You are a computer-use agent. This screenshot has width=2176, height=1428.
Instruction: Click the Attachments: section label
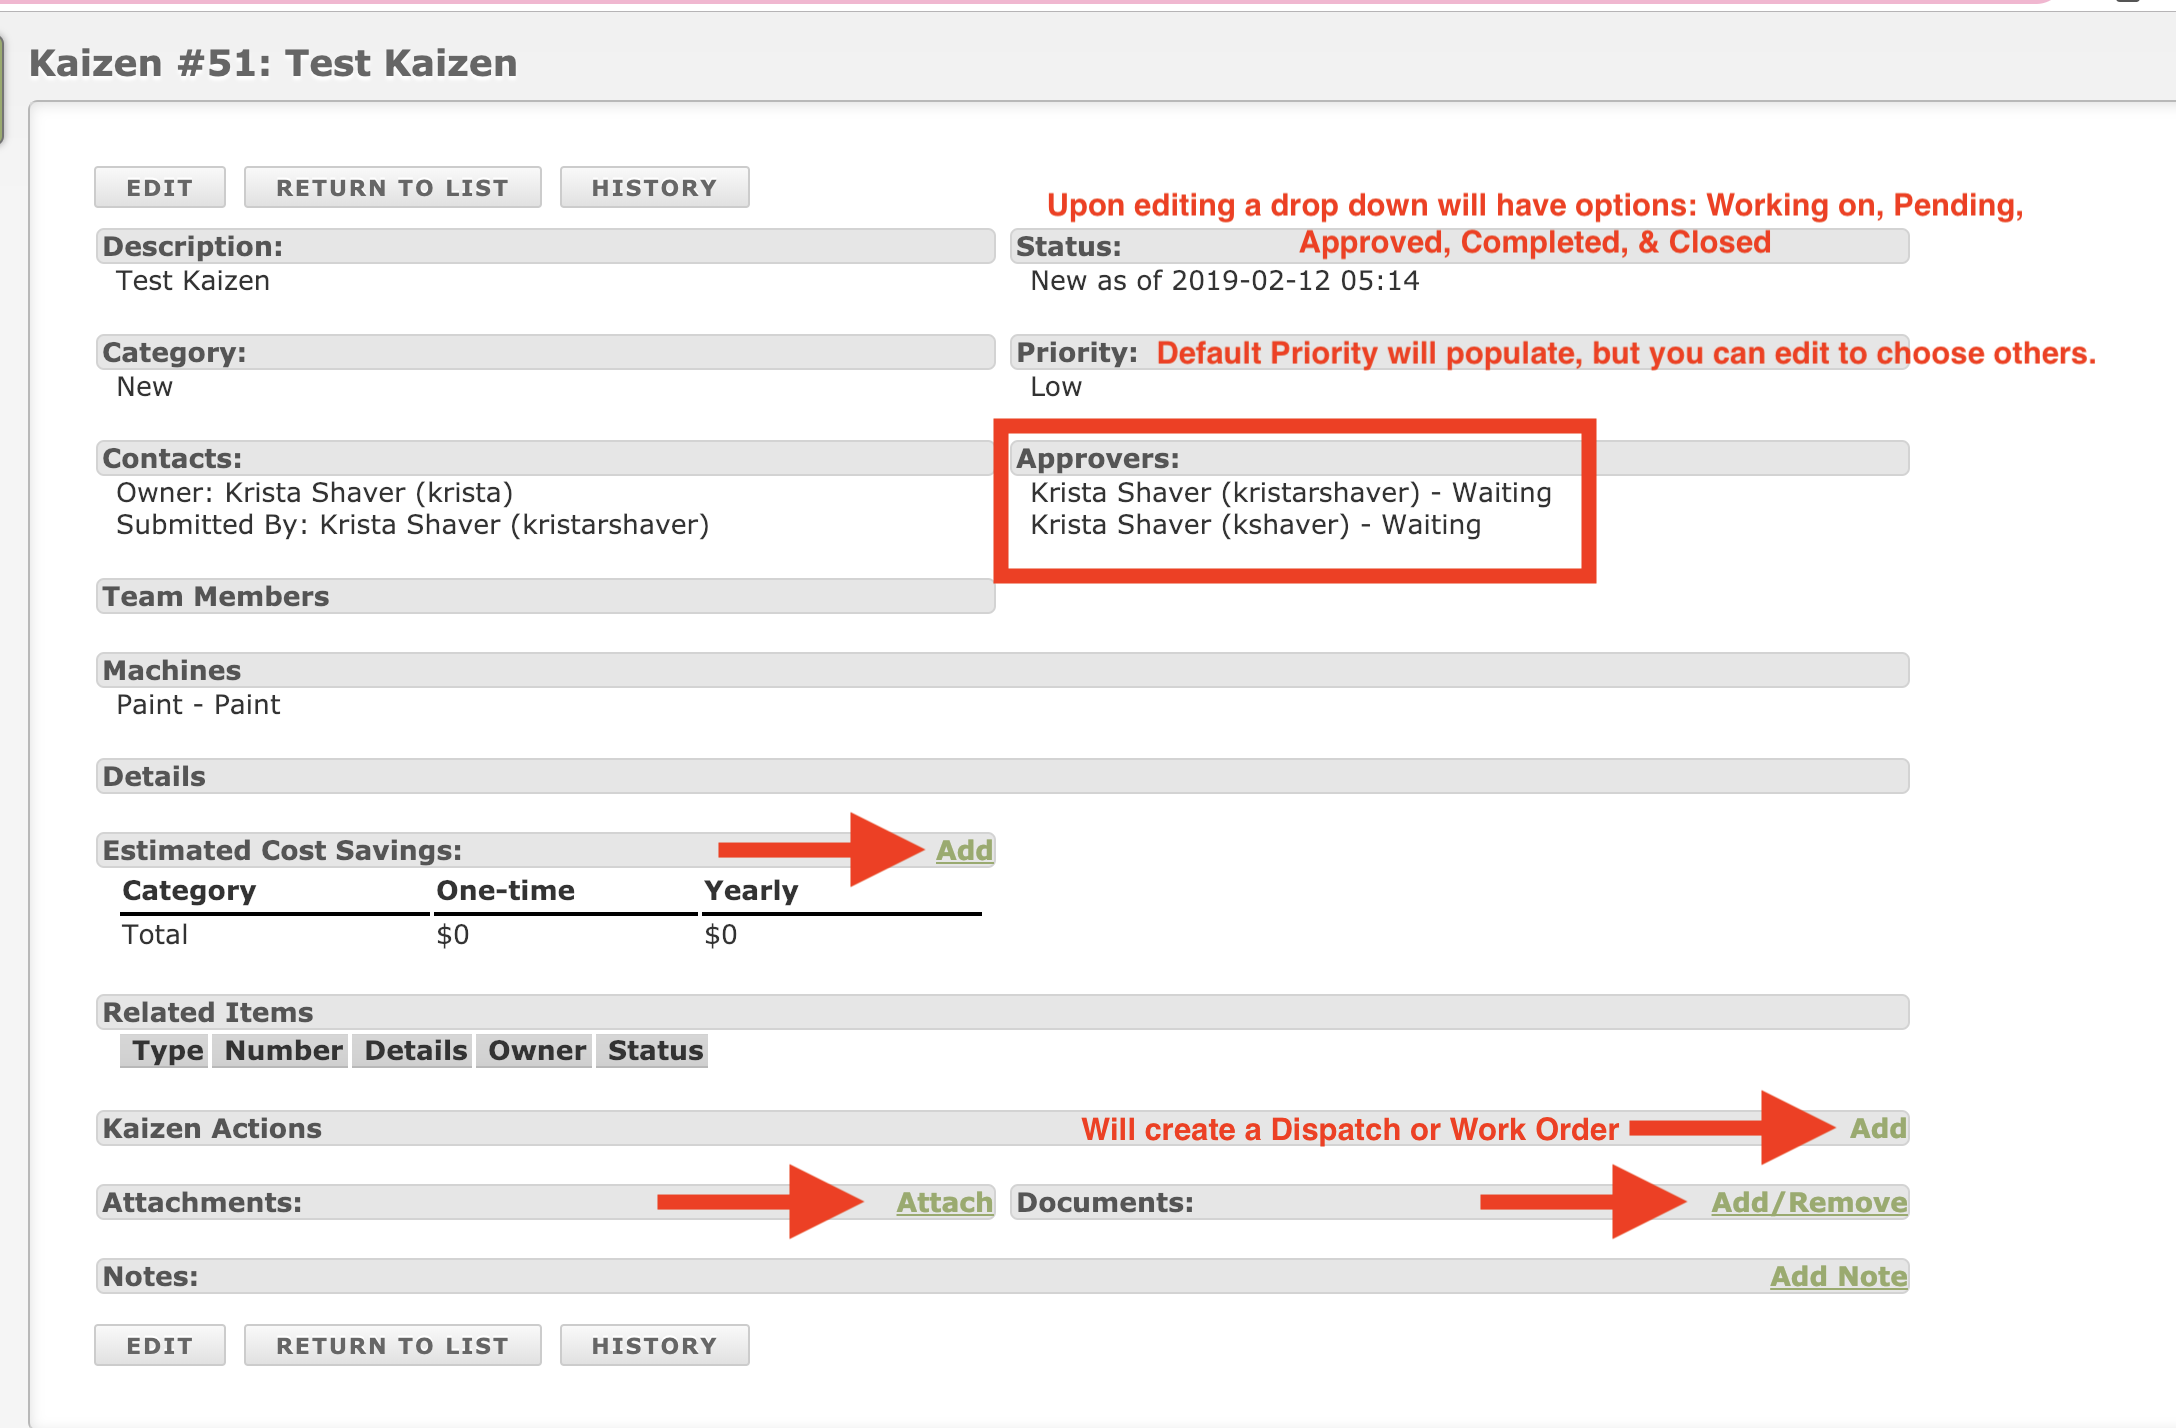pyautogui.click(x=202, y=1202)
